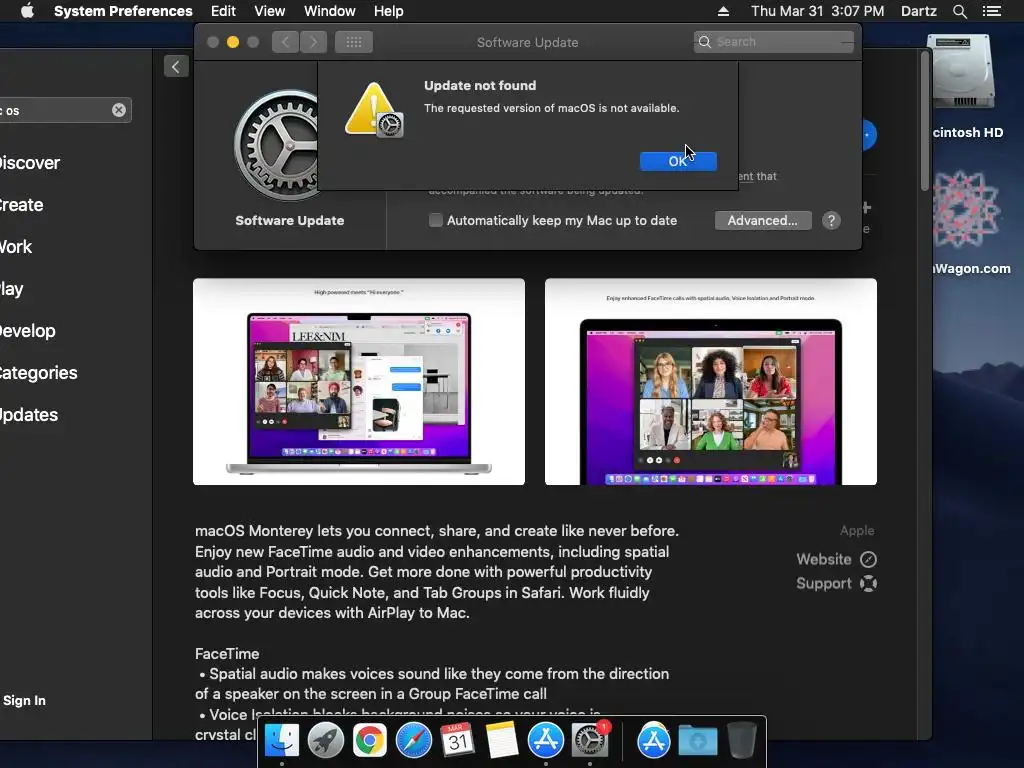
Task: Open the System Preferences menu
Action: tap(123, 11)
